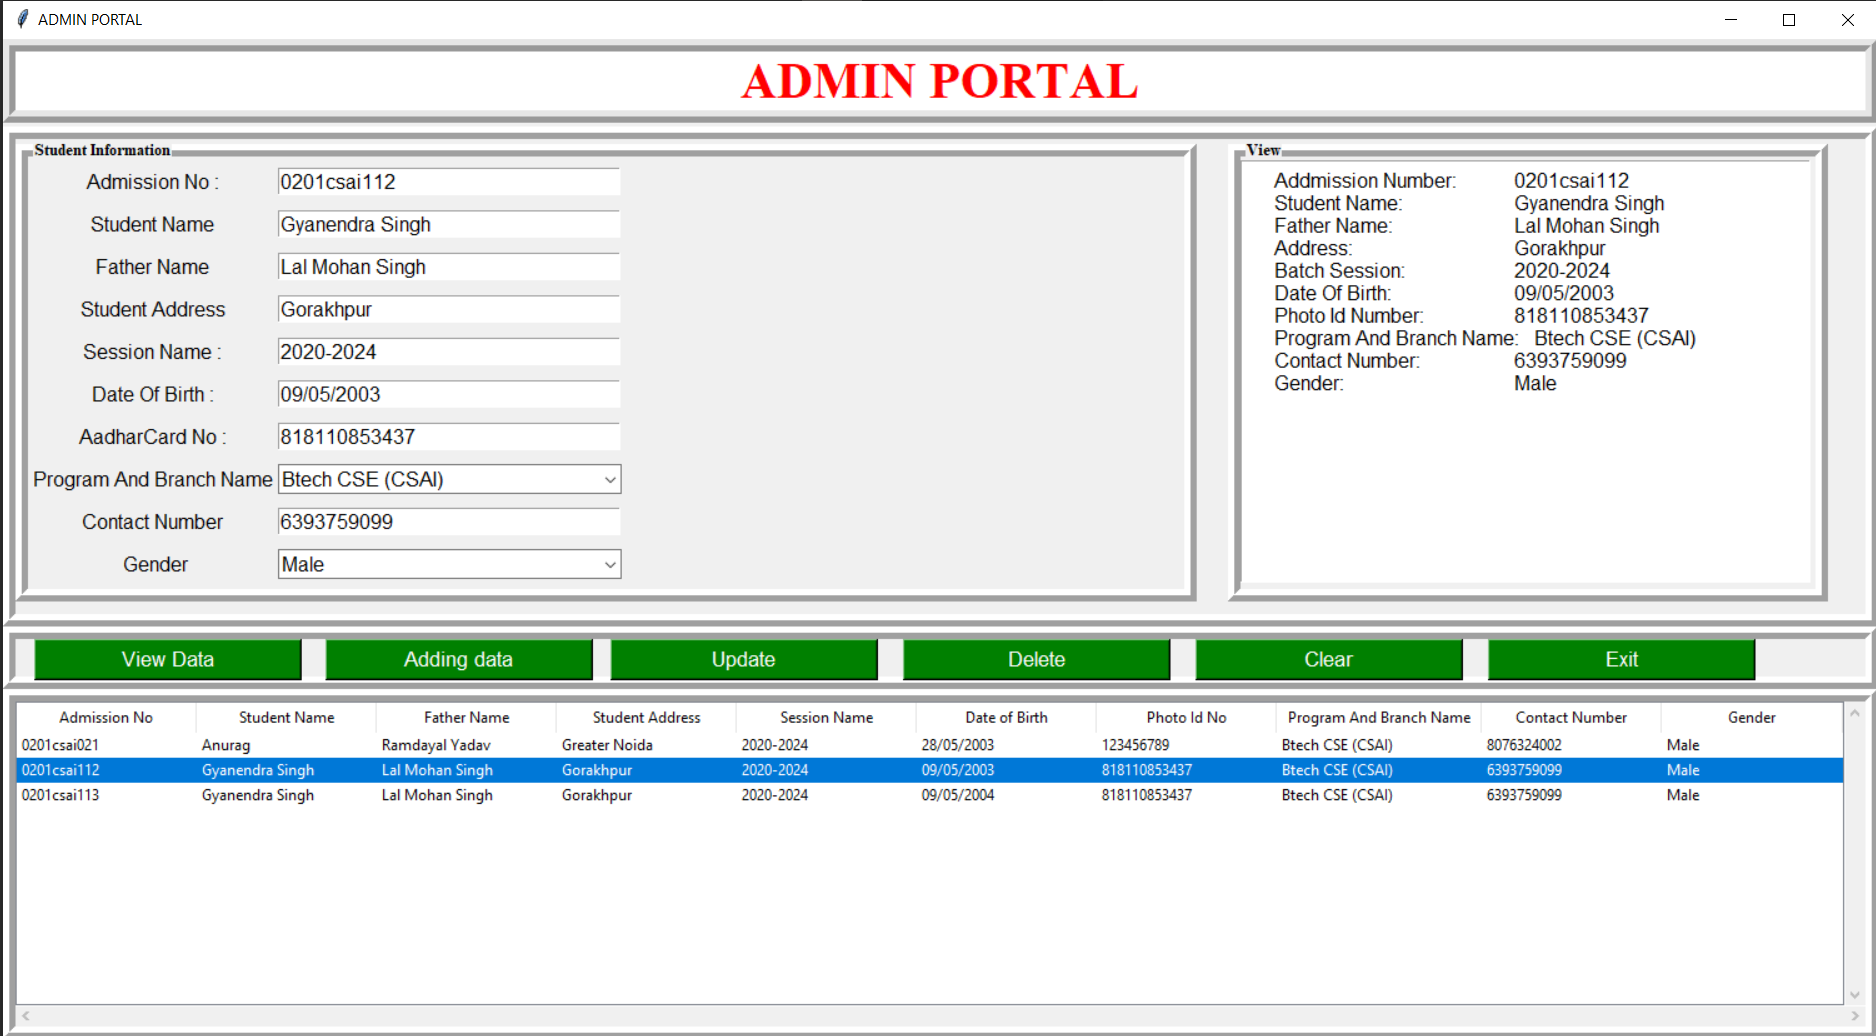Click the Adding data button
The image size is (1876, 1036).
(458, 660)
